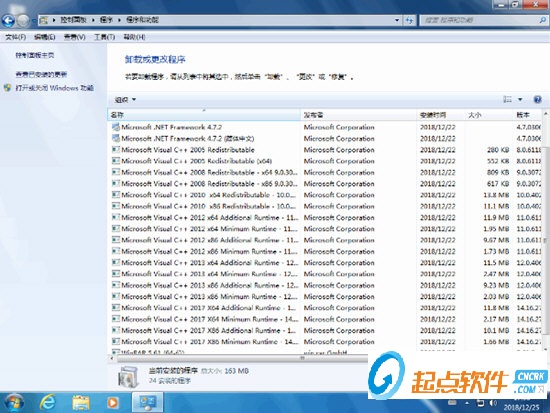Open Control Panel Home link
This screenshot has height=413, width=550.
(x=35, y=55)
